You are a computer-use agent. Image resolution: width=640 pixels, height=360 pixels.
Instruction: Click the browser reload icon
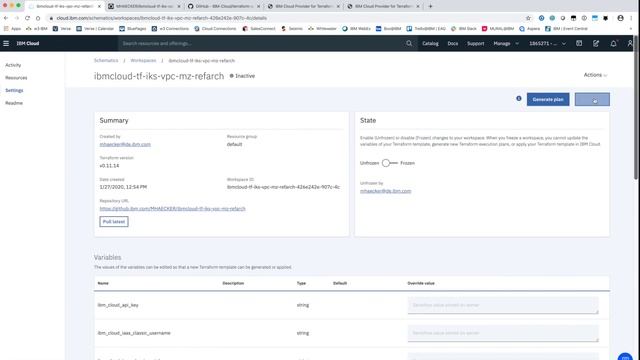click(x=27, y=18)
